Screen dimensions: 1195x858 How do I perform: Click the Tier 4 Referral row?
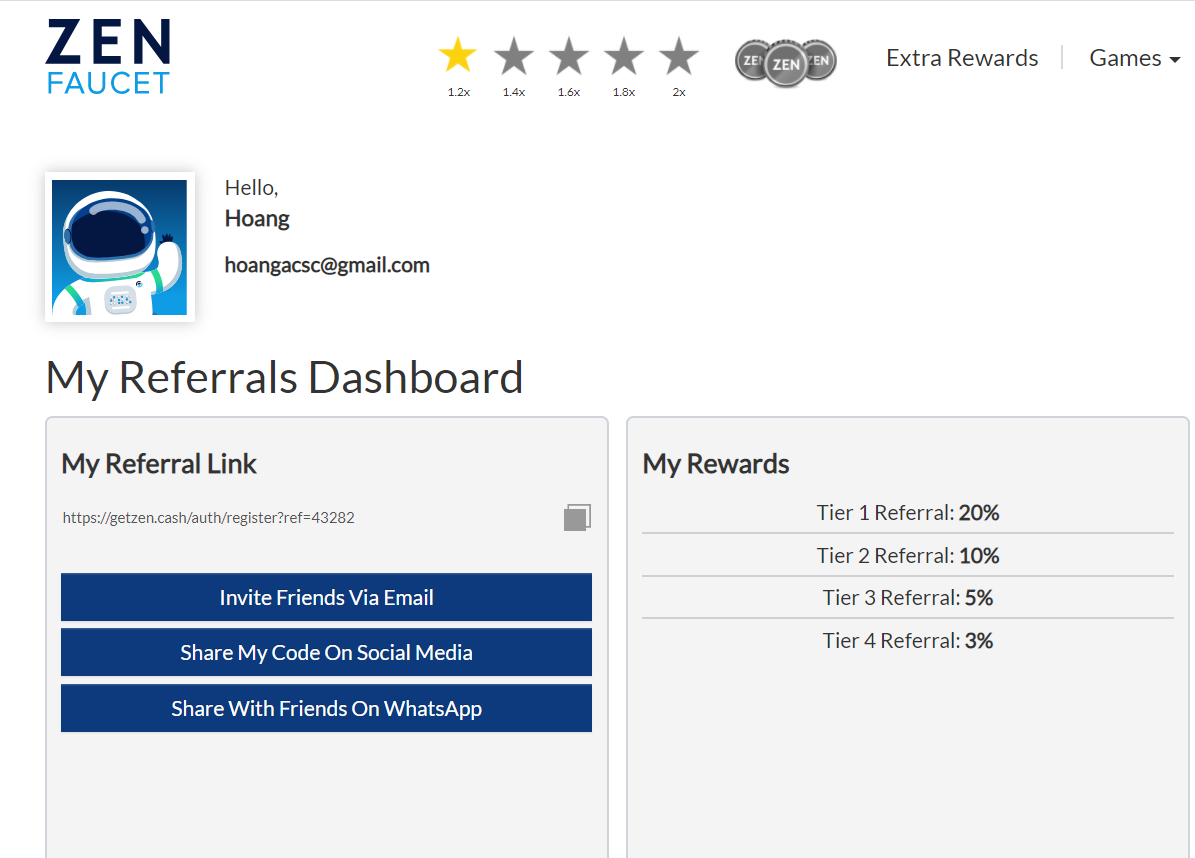907,640
